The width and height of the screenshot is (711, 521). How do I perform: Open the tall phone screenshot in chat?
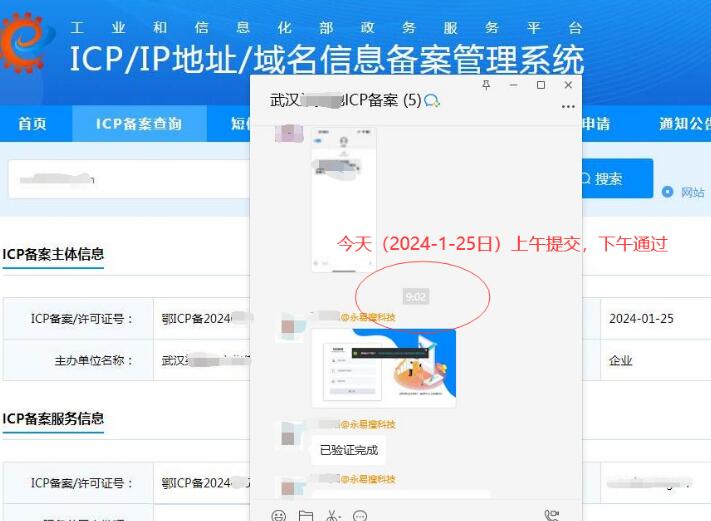pos(343,198)
